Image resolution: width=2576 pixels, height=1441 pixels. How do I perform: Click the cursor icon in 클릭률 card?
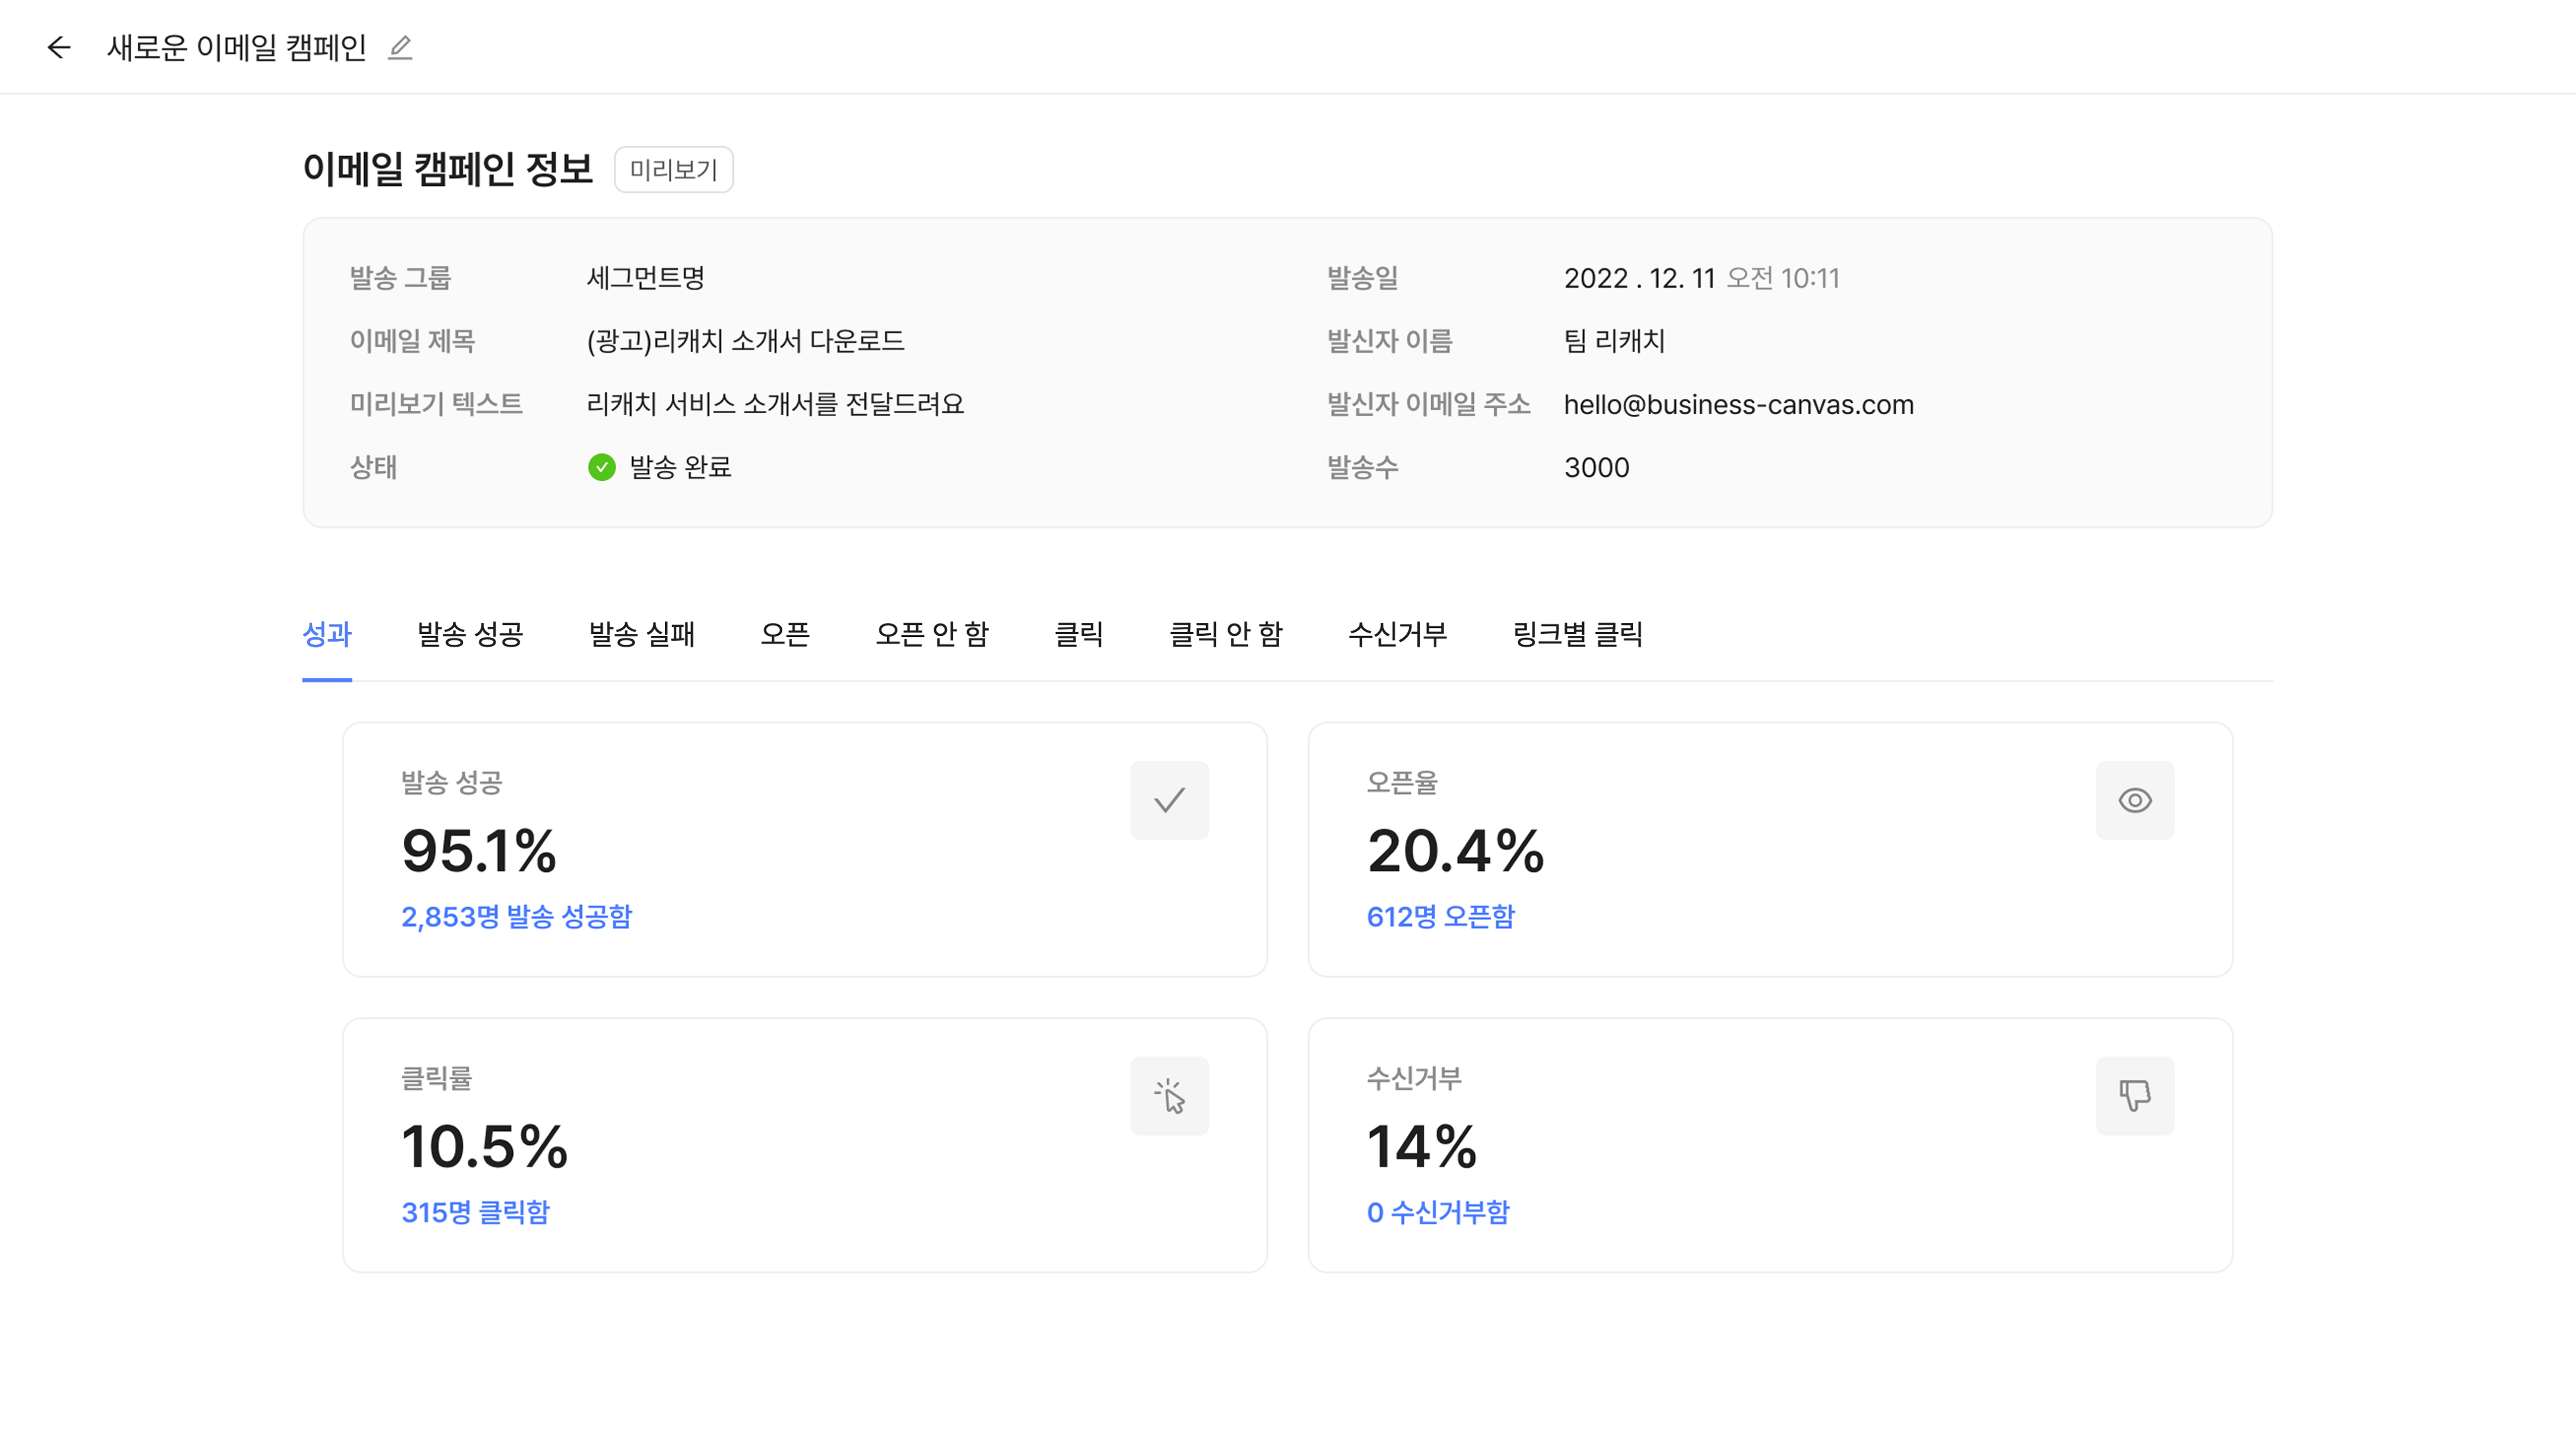1169,1096
